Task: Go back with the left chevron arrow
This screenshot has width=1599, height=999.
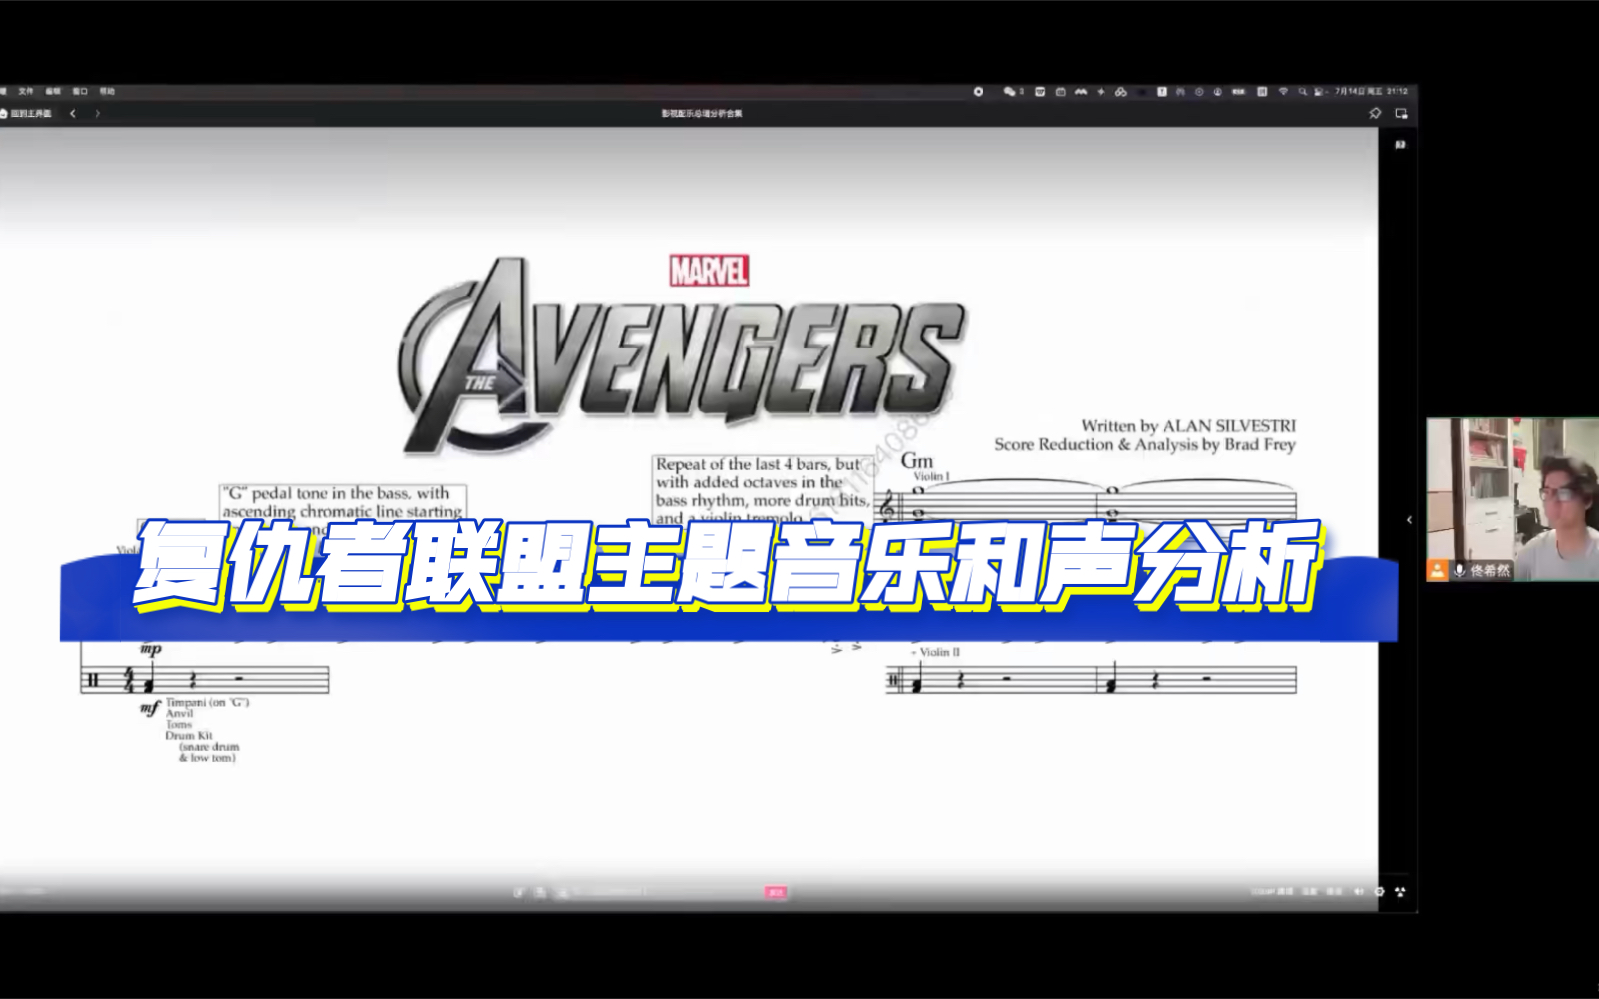Action: point(73,113)
